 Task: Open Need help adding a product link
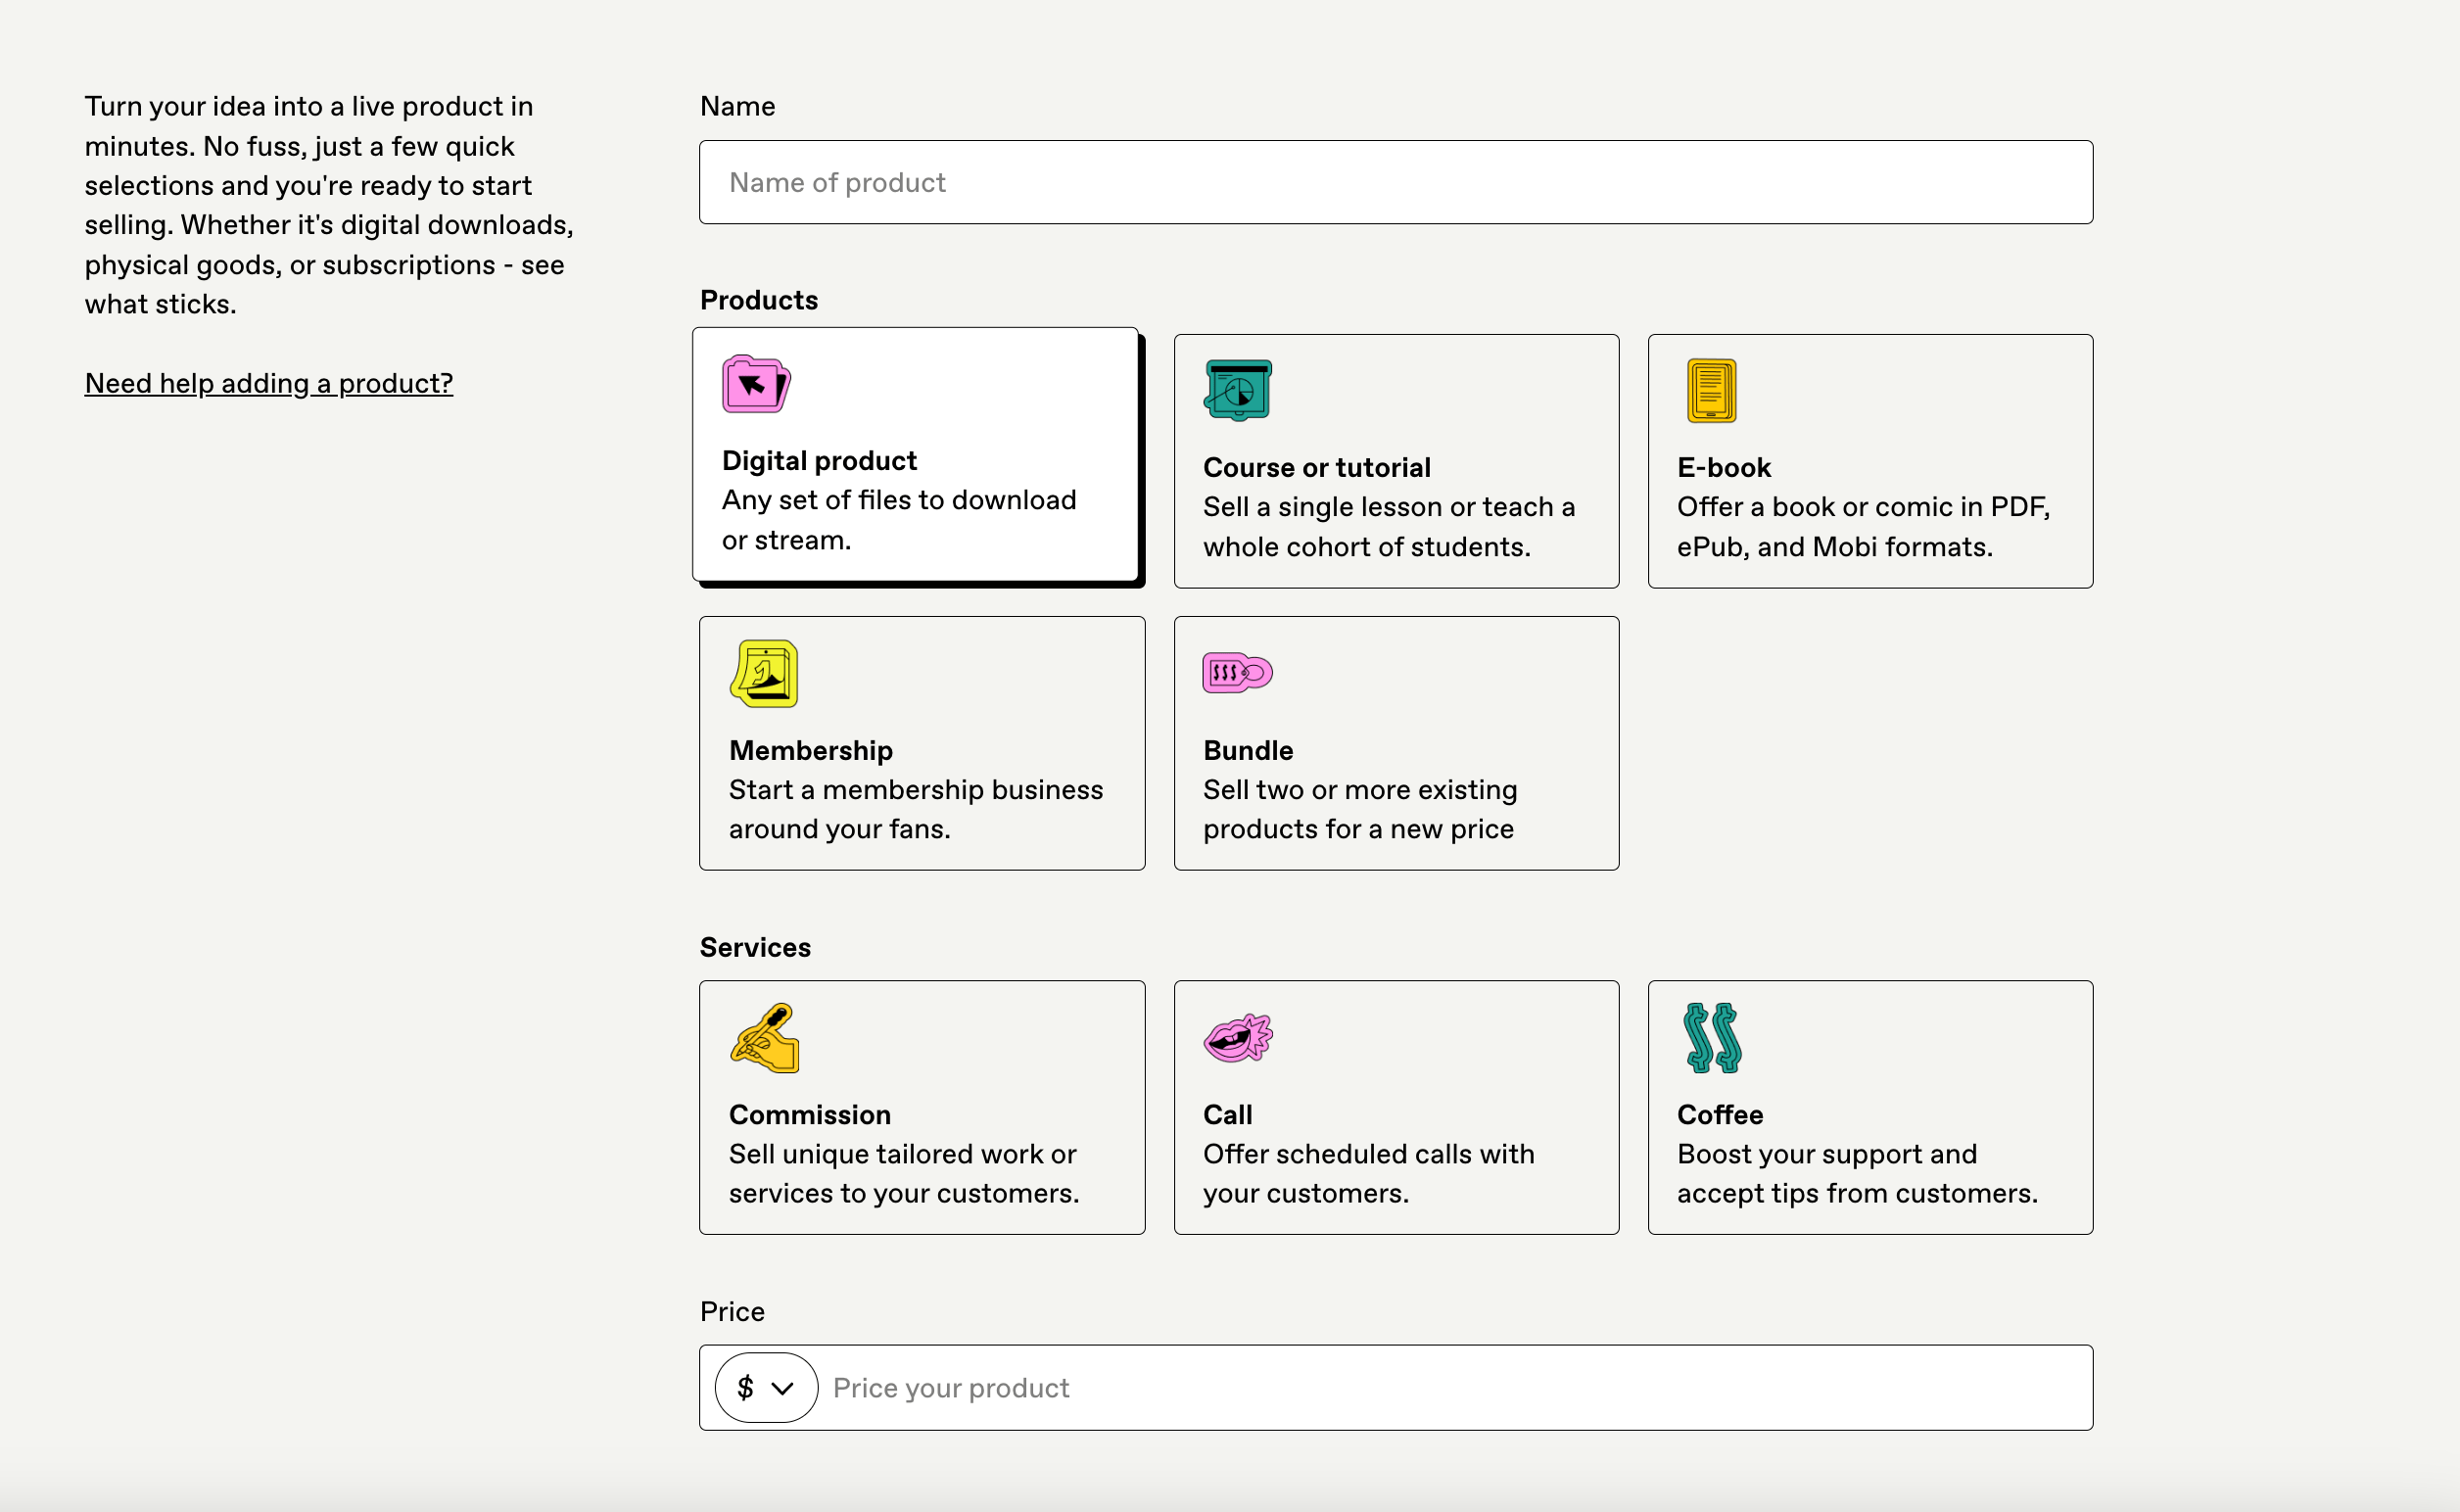pyautogui.click(x=268, y=383)
